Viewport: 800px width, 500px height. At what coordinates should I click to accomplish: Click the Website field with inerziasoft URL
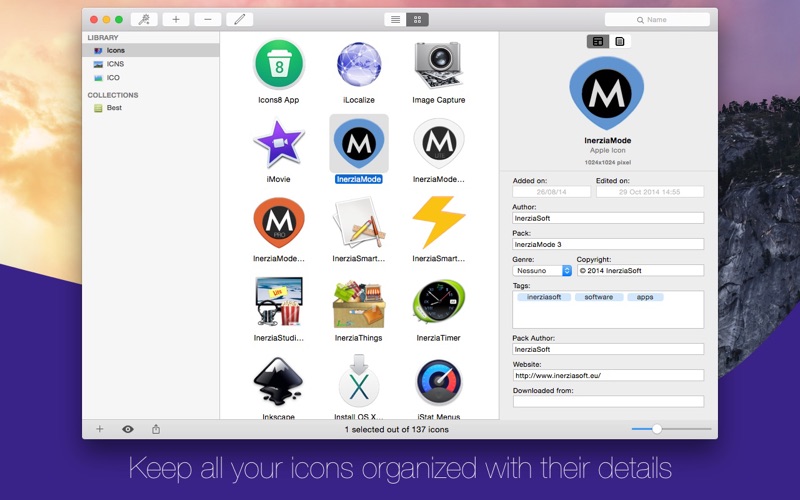(x=608, y=376)
